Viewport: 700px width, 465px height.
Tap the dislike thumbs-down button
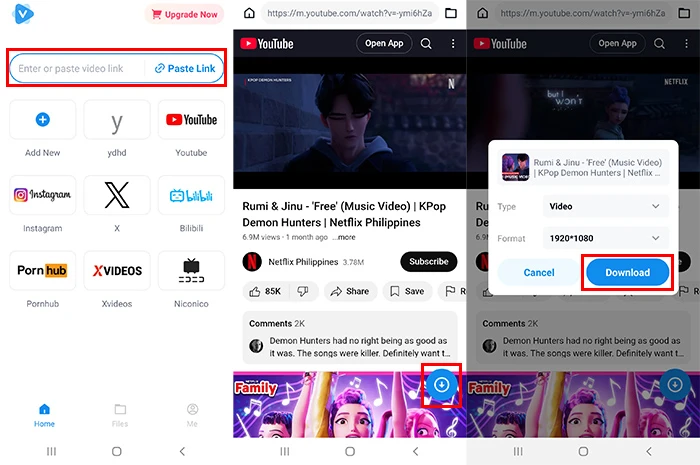click(x=303, y=291)
